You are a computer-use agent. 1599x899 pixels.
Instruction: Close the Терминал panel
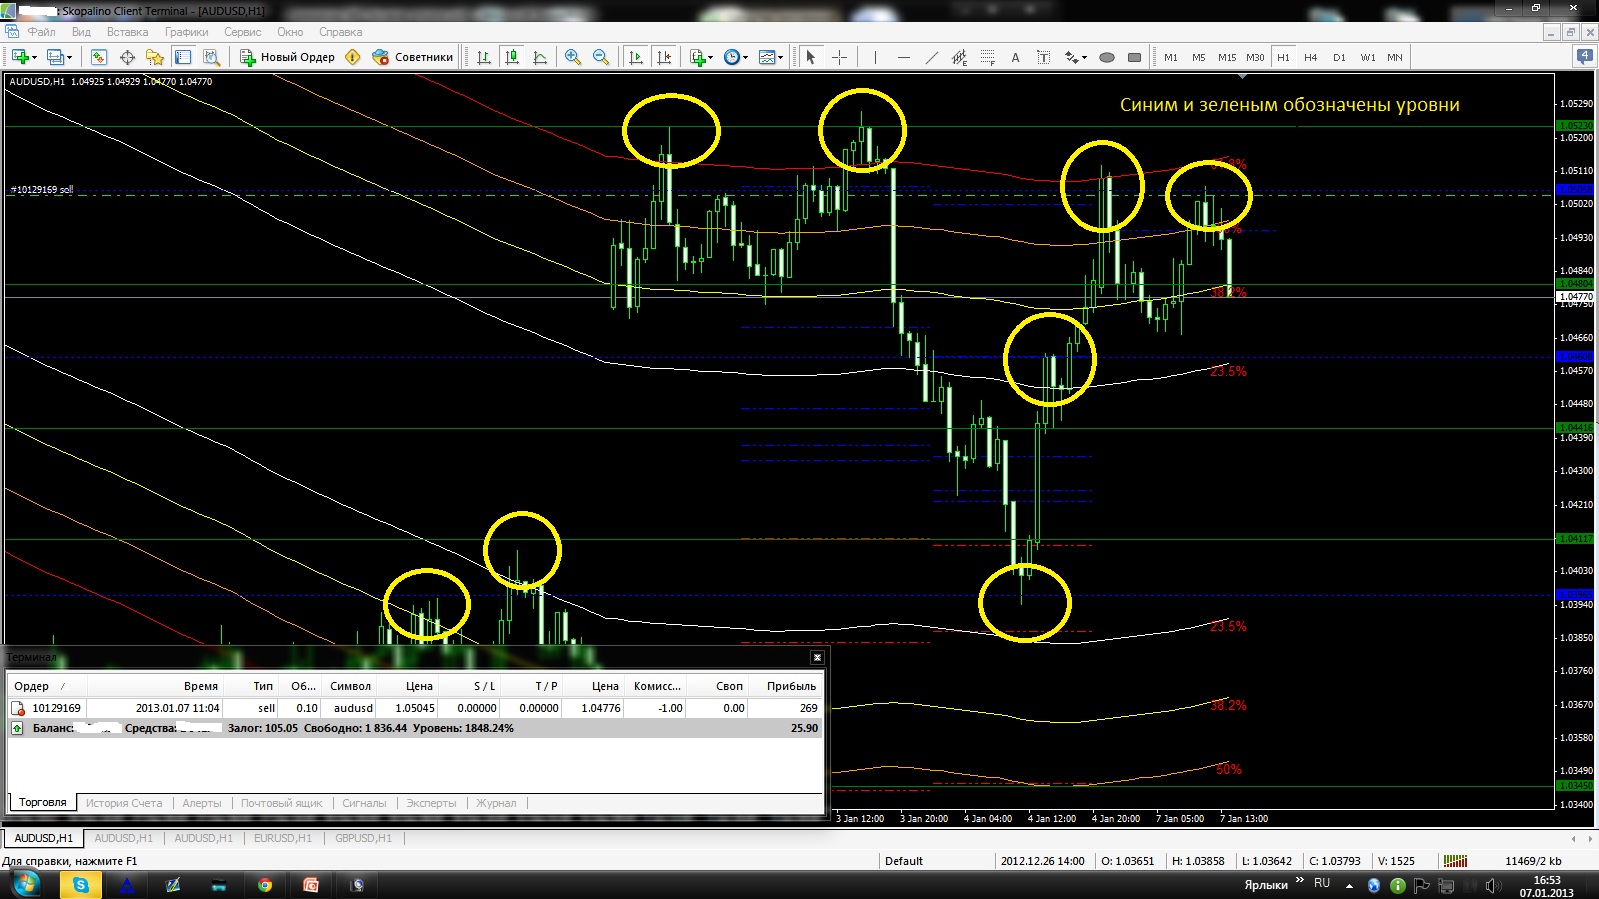(x=817, y=657)
